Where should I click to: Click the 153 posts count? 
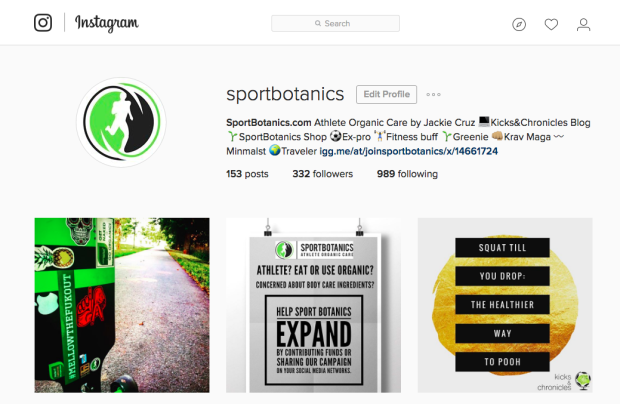point(247,174)
